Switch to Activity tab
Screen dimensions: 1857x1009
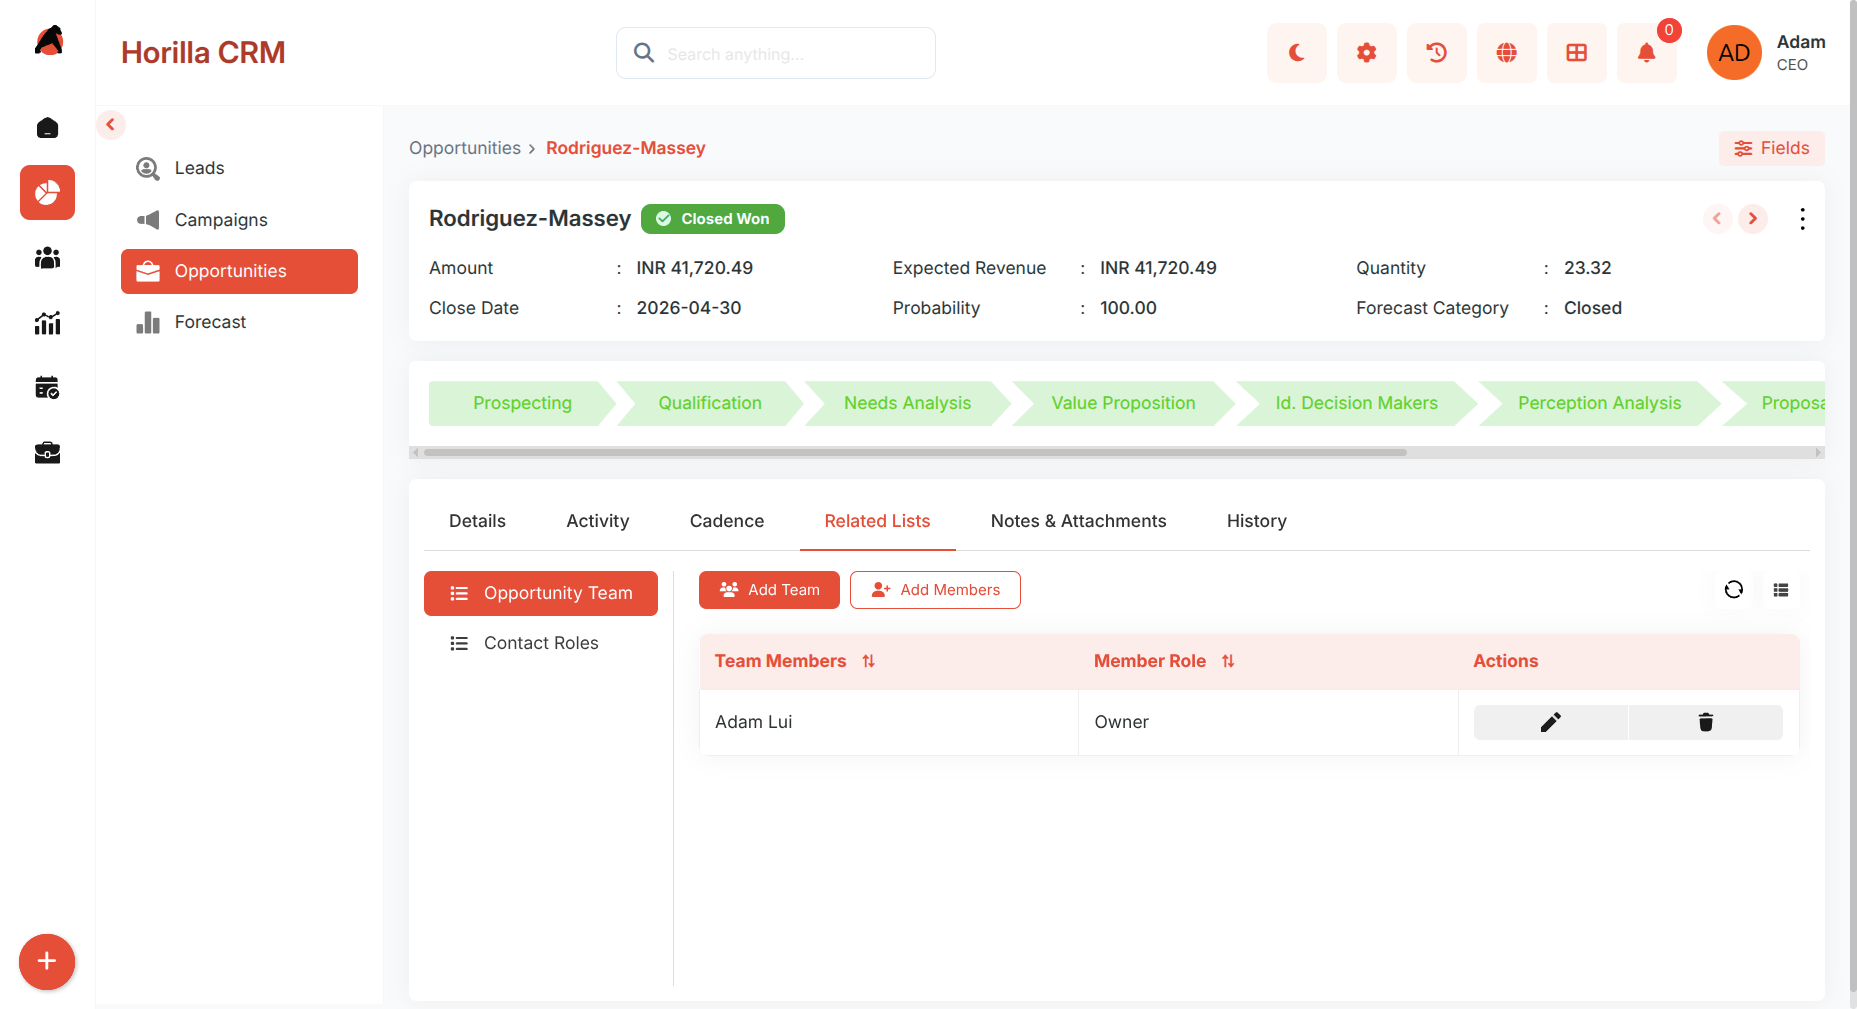598,521
